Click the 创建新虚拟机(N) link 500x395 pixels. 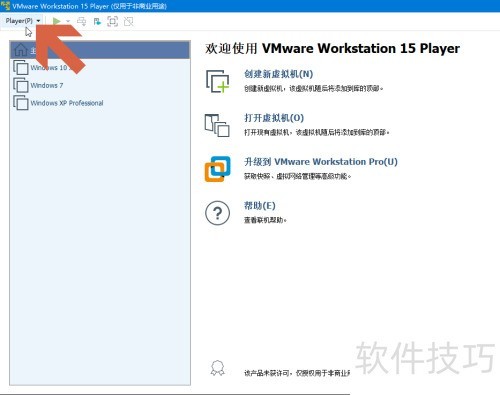(278, 74)
